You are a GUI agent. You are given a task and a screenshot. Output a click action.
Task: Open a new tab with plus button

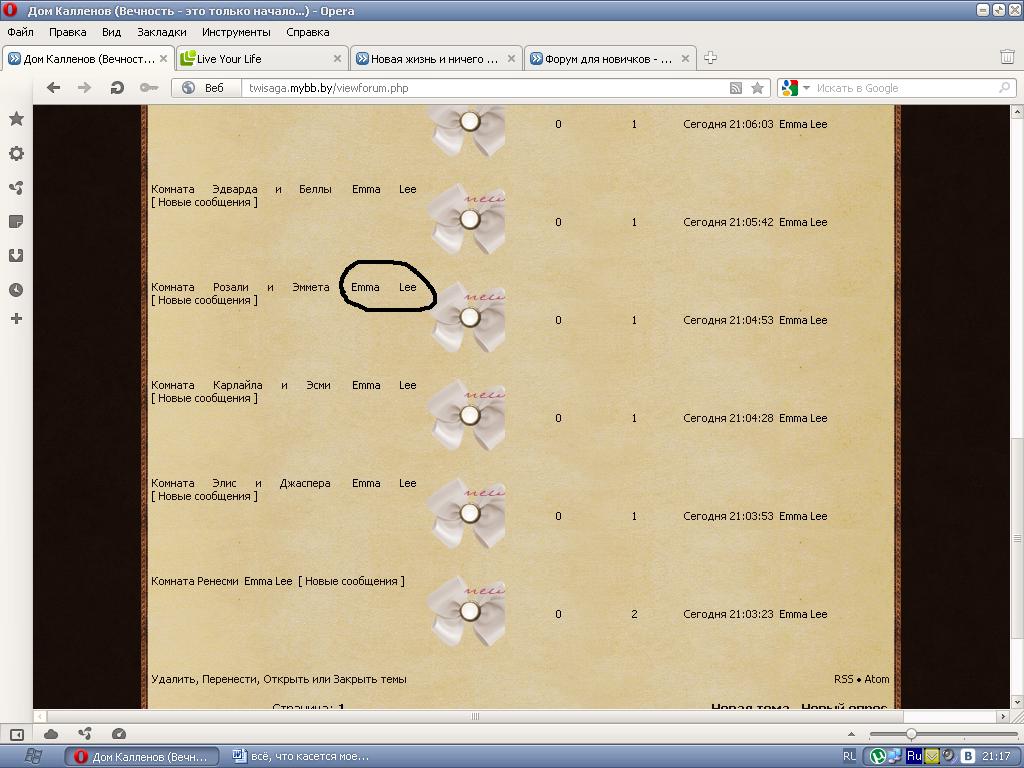pos(711,58)
